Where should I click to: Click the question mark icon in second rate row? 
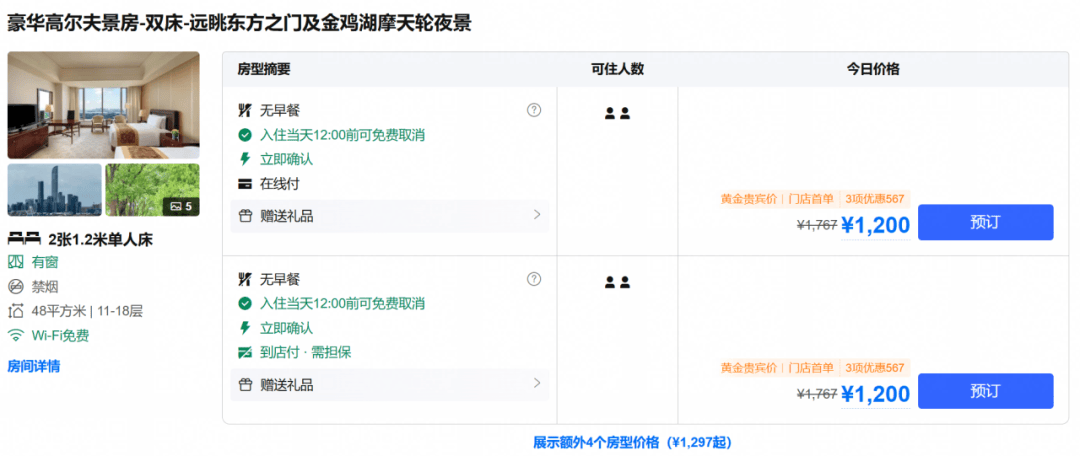coord(534,279)
